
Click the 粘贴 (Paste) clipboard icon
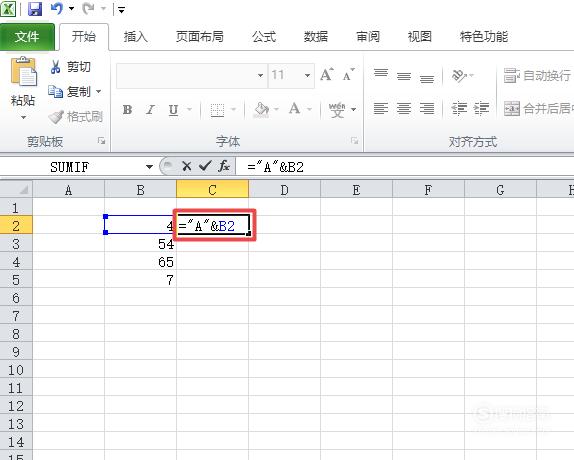24,72
